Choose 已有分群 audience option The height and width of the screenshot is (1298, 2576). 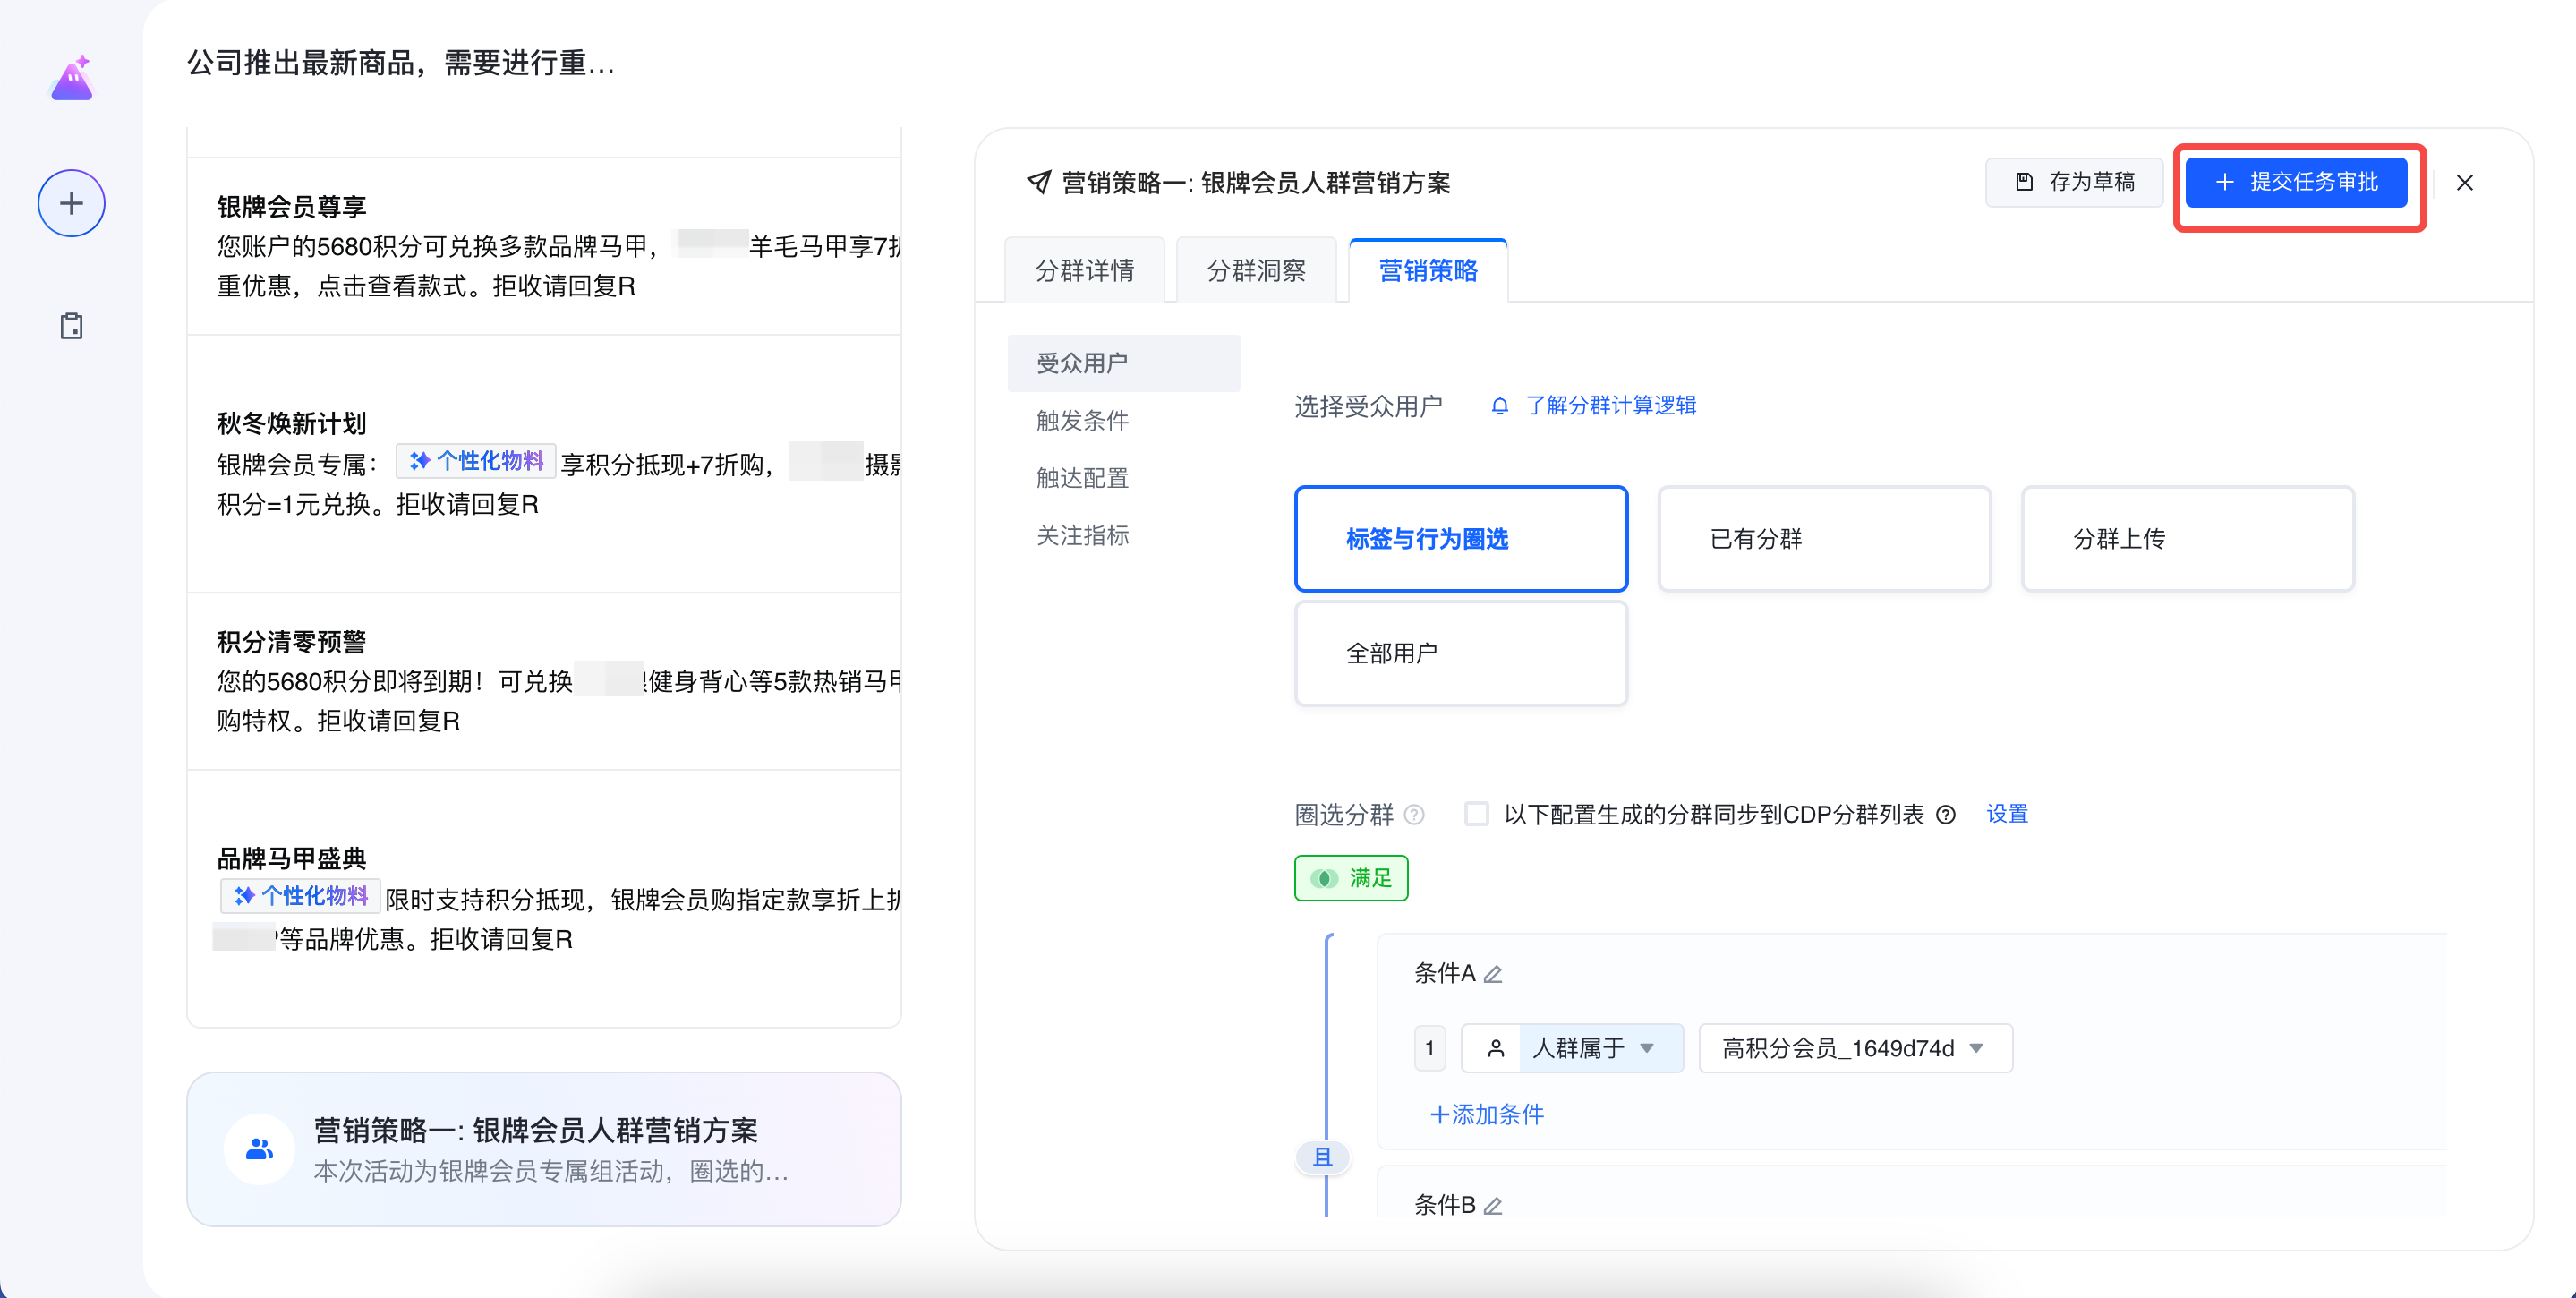pyautogui.click(x=1824, y=539)
